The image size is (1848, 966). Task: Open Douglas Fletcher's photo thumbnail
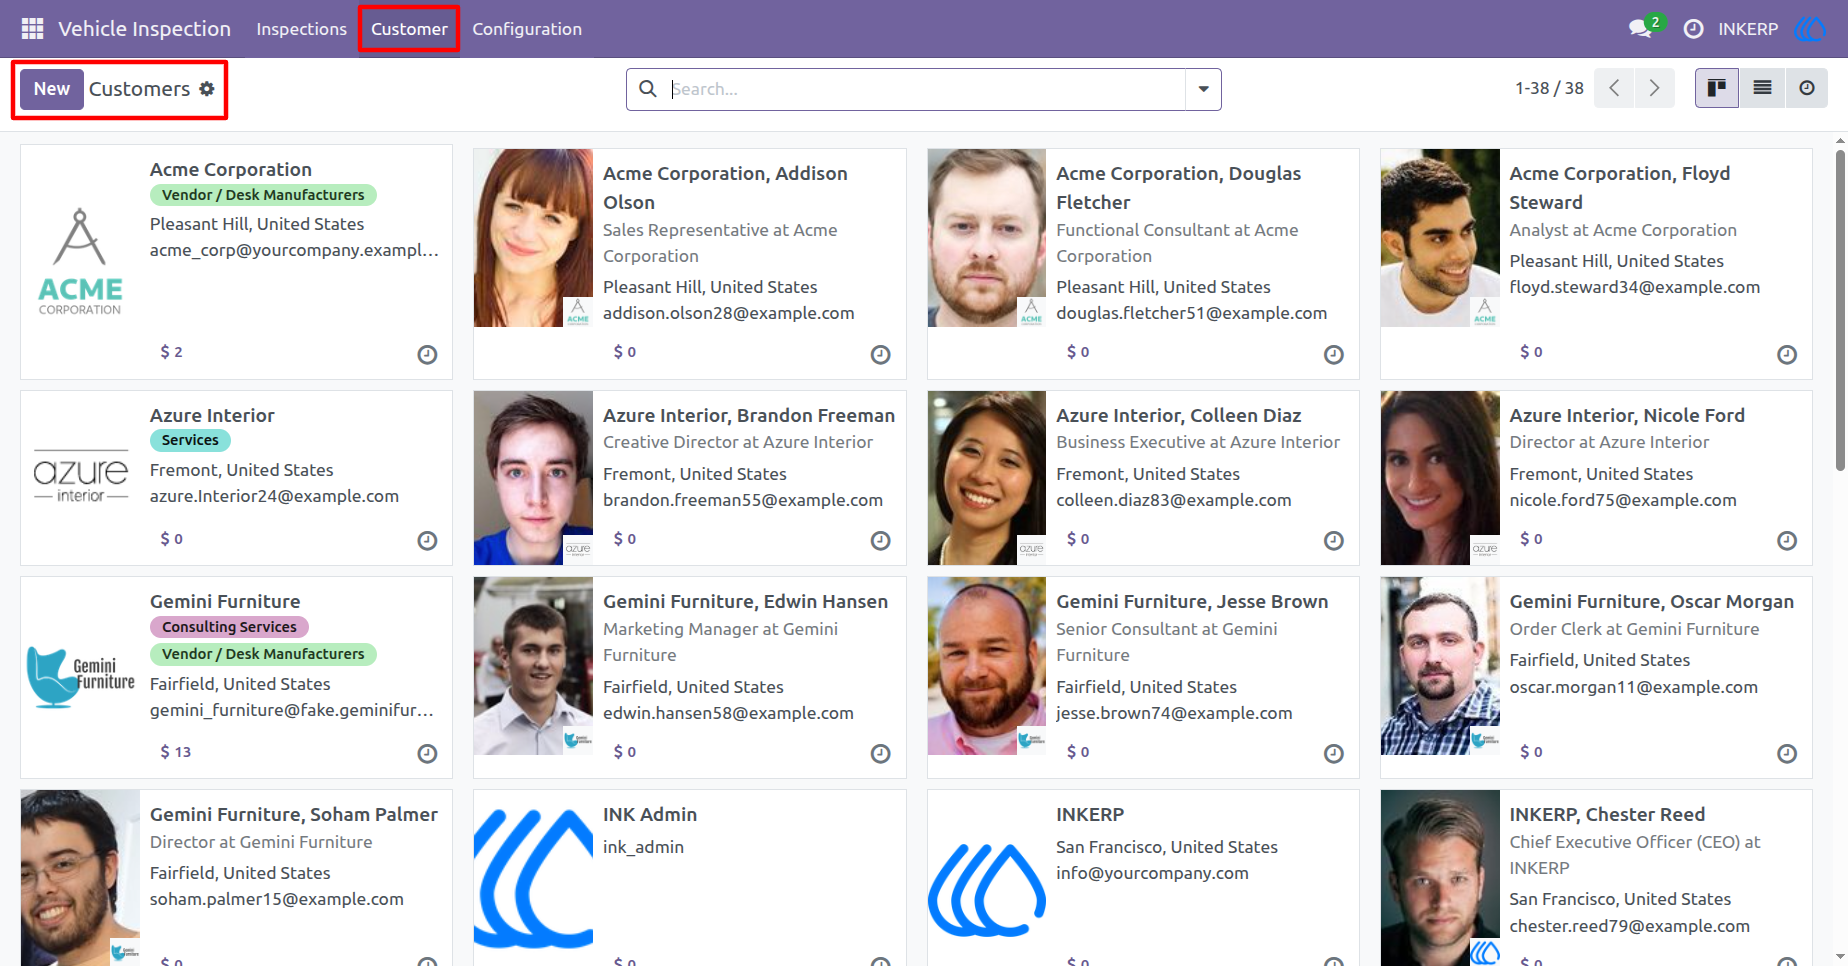tap(986, 238)
